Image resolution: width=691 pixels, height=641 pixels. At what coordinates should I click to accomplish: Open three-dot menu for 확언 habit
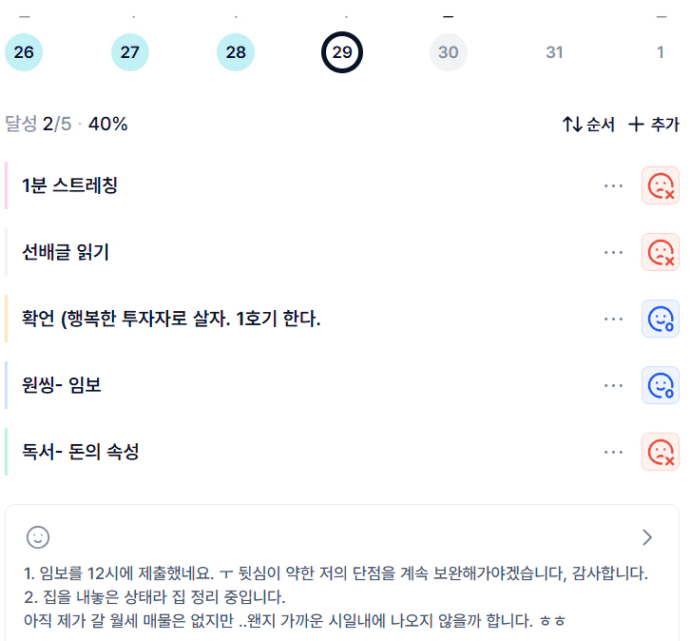point(613,319)
